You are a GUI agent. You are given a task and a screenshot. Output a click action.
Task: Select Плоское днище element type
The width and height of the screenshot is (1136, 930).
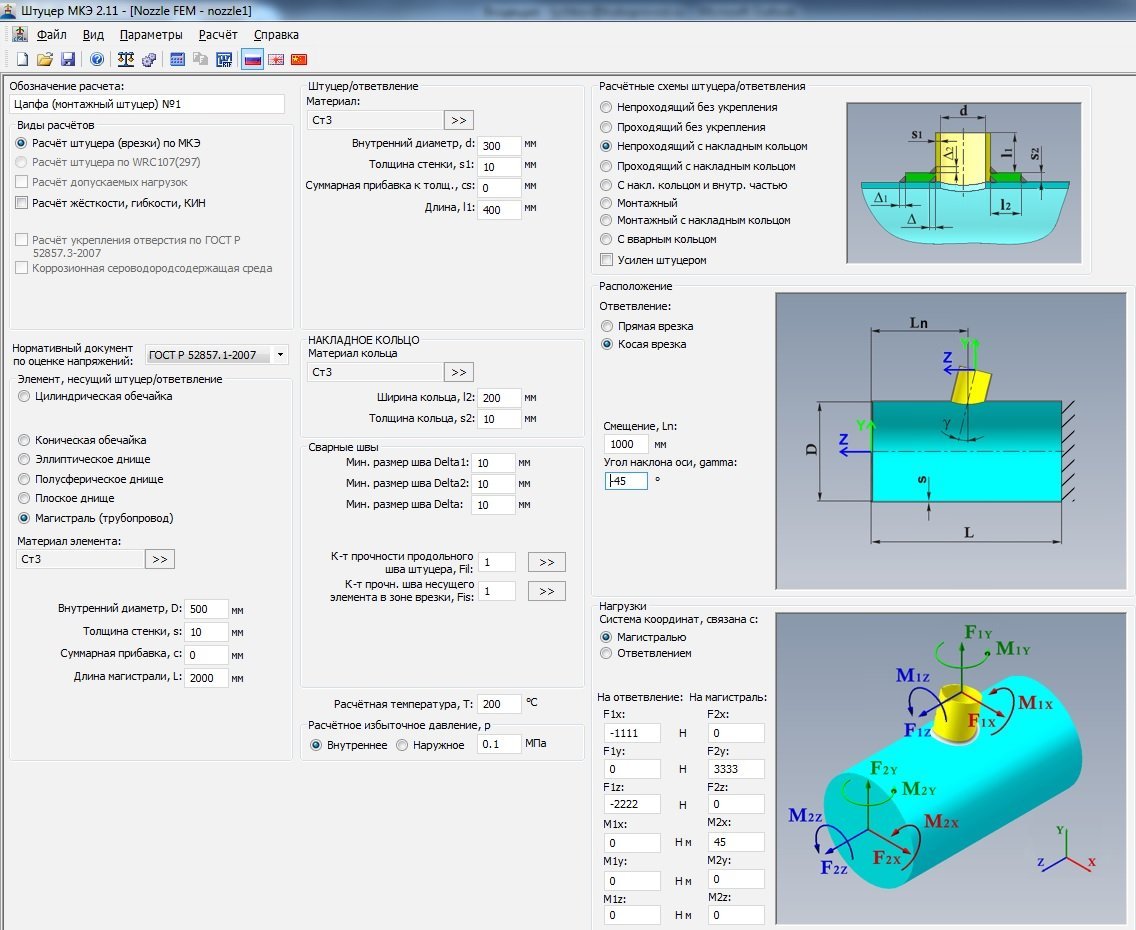pos(67,498)
